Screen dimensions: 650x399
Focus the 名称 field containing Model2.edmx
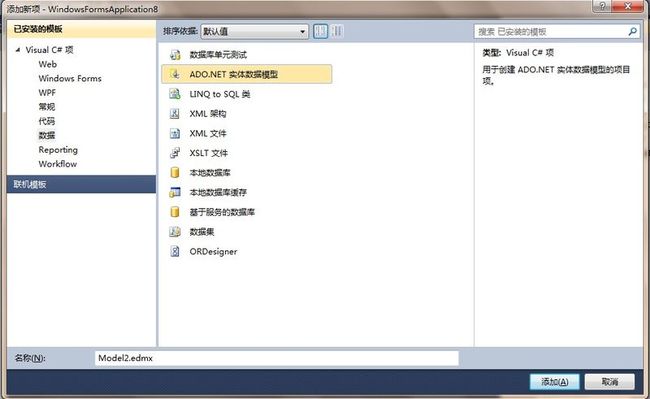(277, 358)
